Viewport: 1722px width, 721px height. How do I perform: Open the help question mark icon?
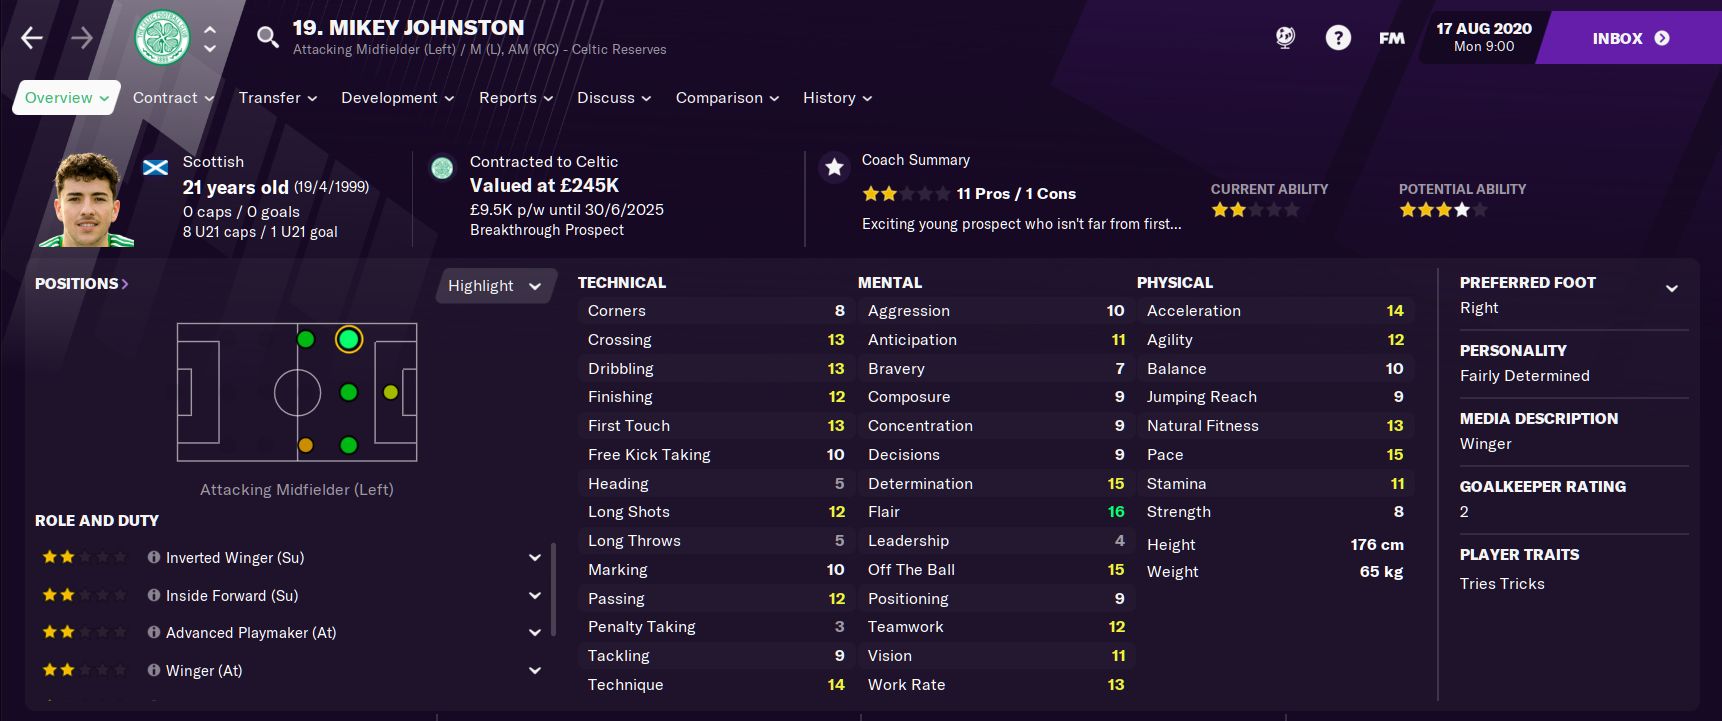pyautogui.click(x=1337, y=38)
